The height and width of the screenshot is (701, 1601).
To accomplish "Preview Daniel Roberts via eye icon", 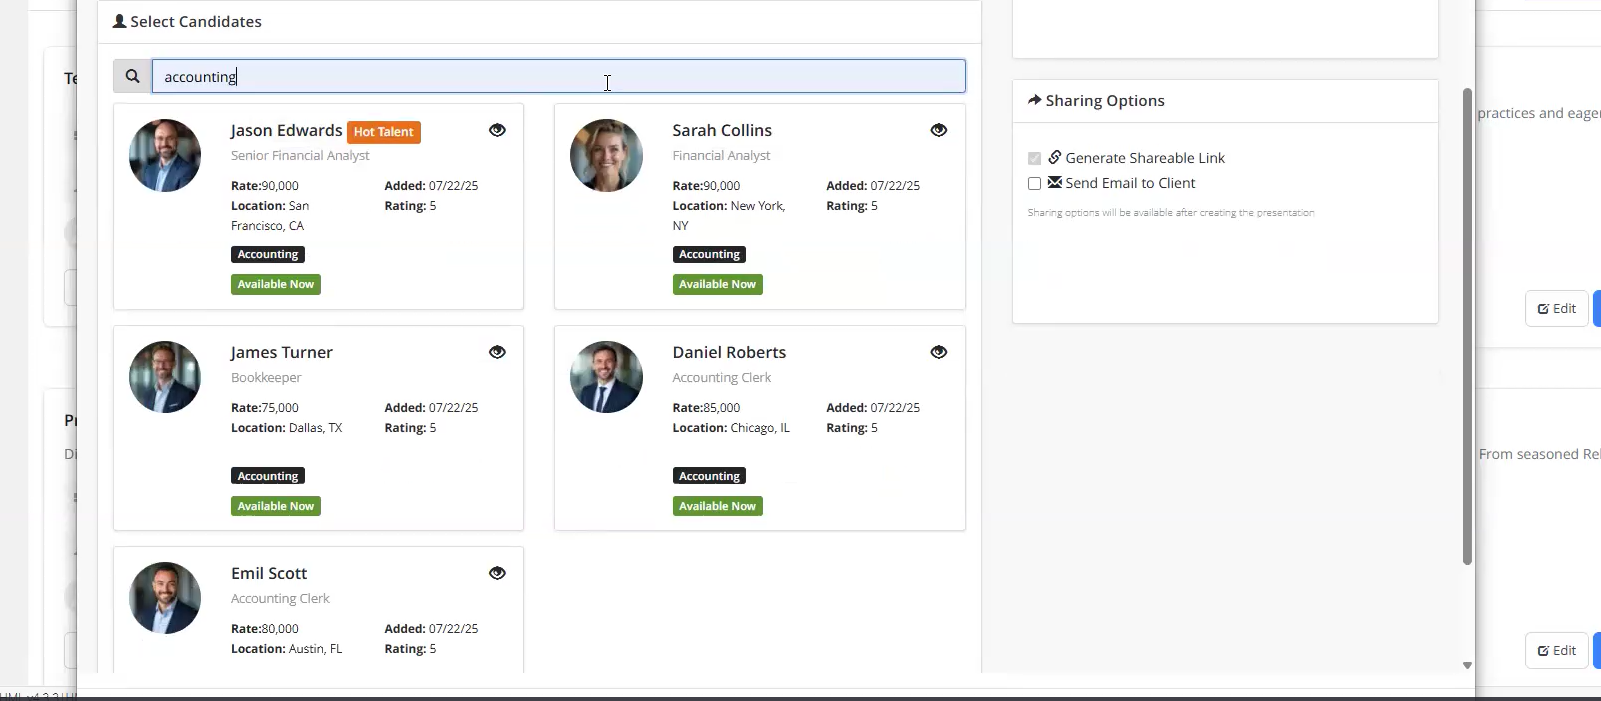I will tap(938, 352).
